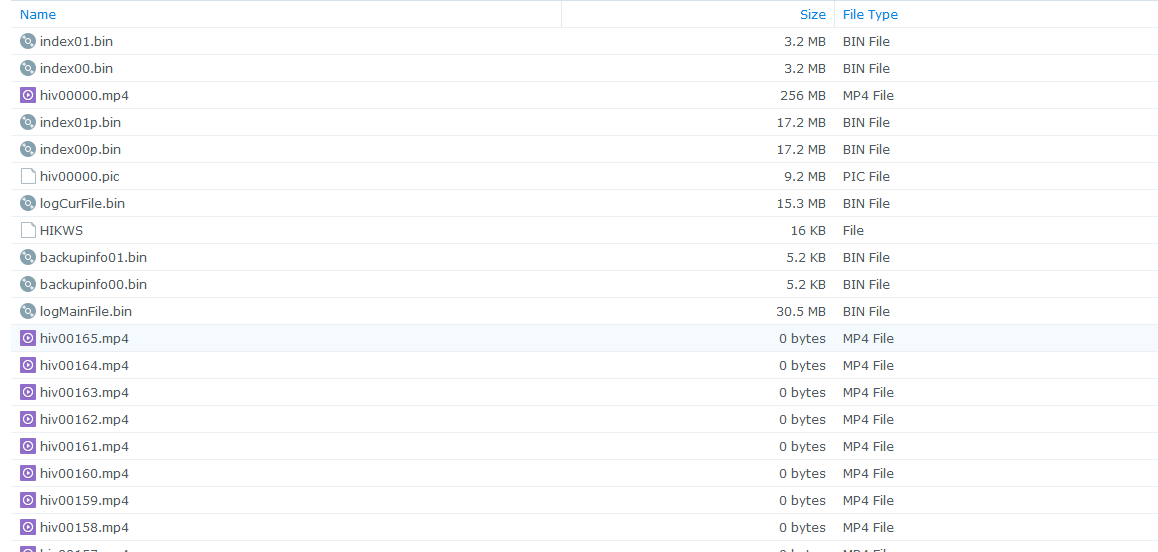Sort by File Type column header
1158x552 pixels.
point(870,15)
